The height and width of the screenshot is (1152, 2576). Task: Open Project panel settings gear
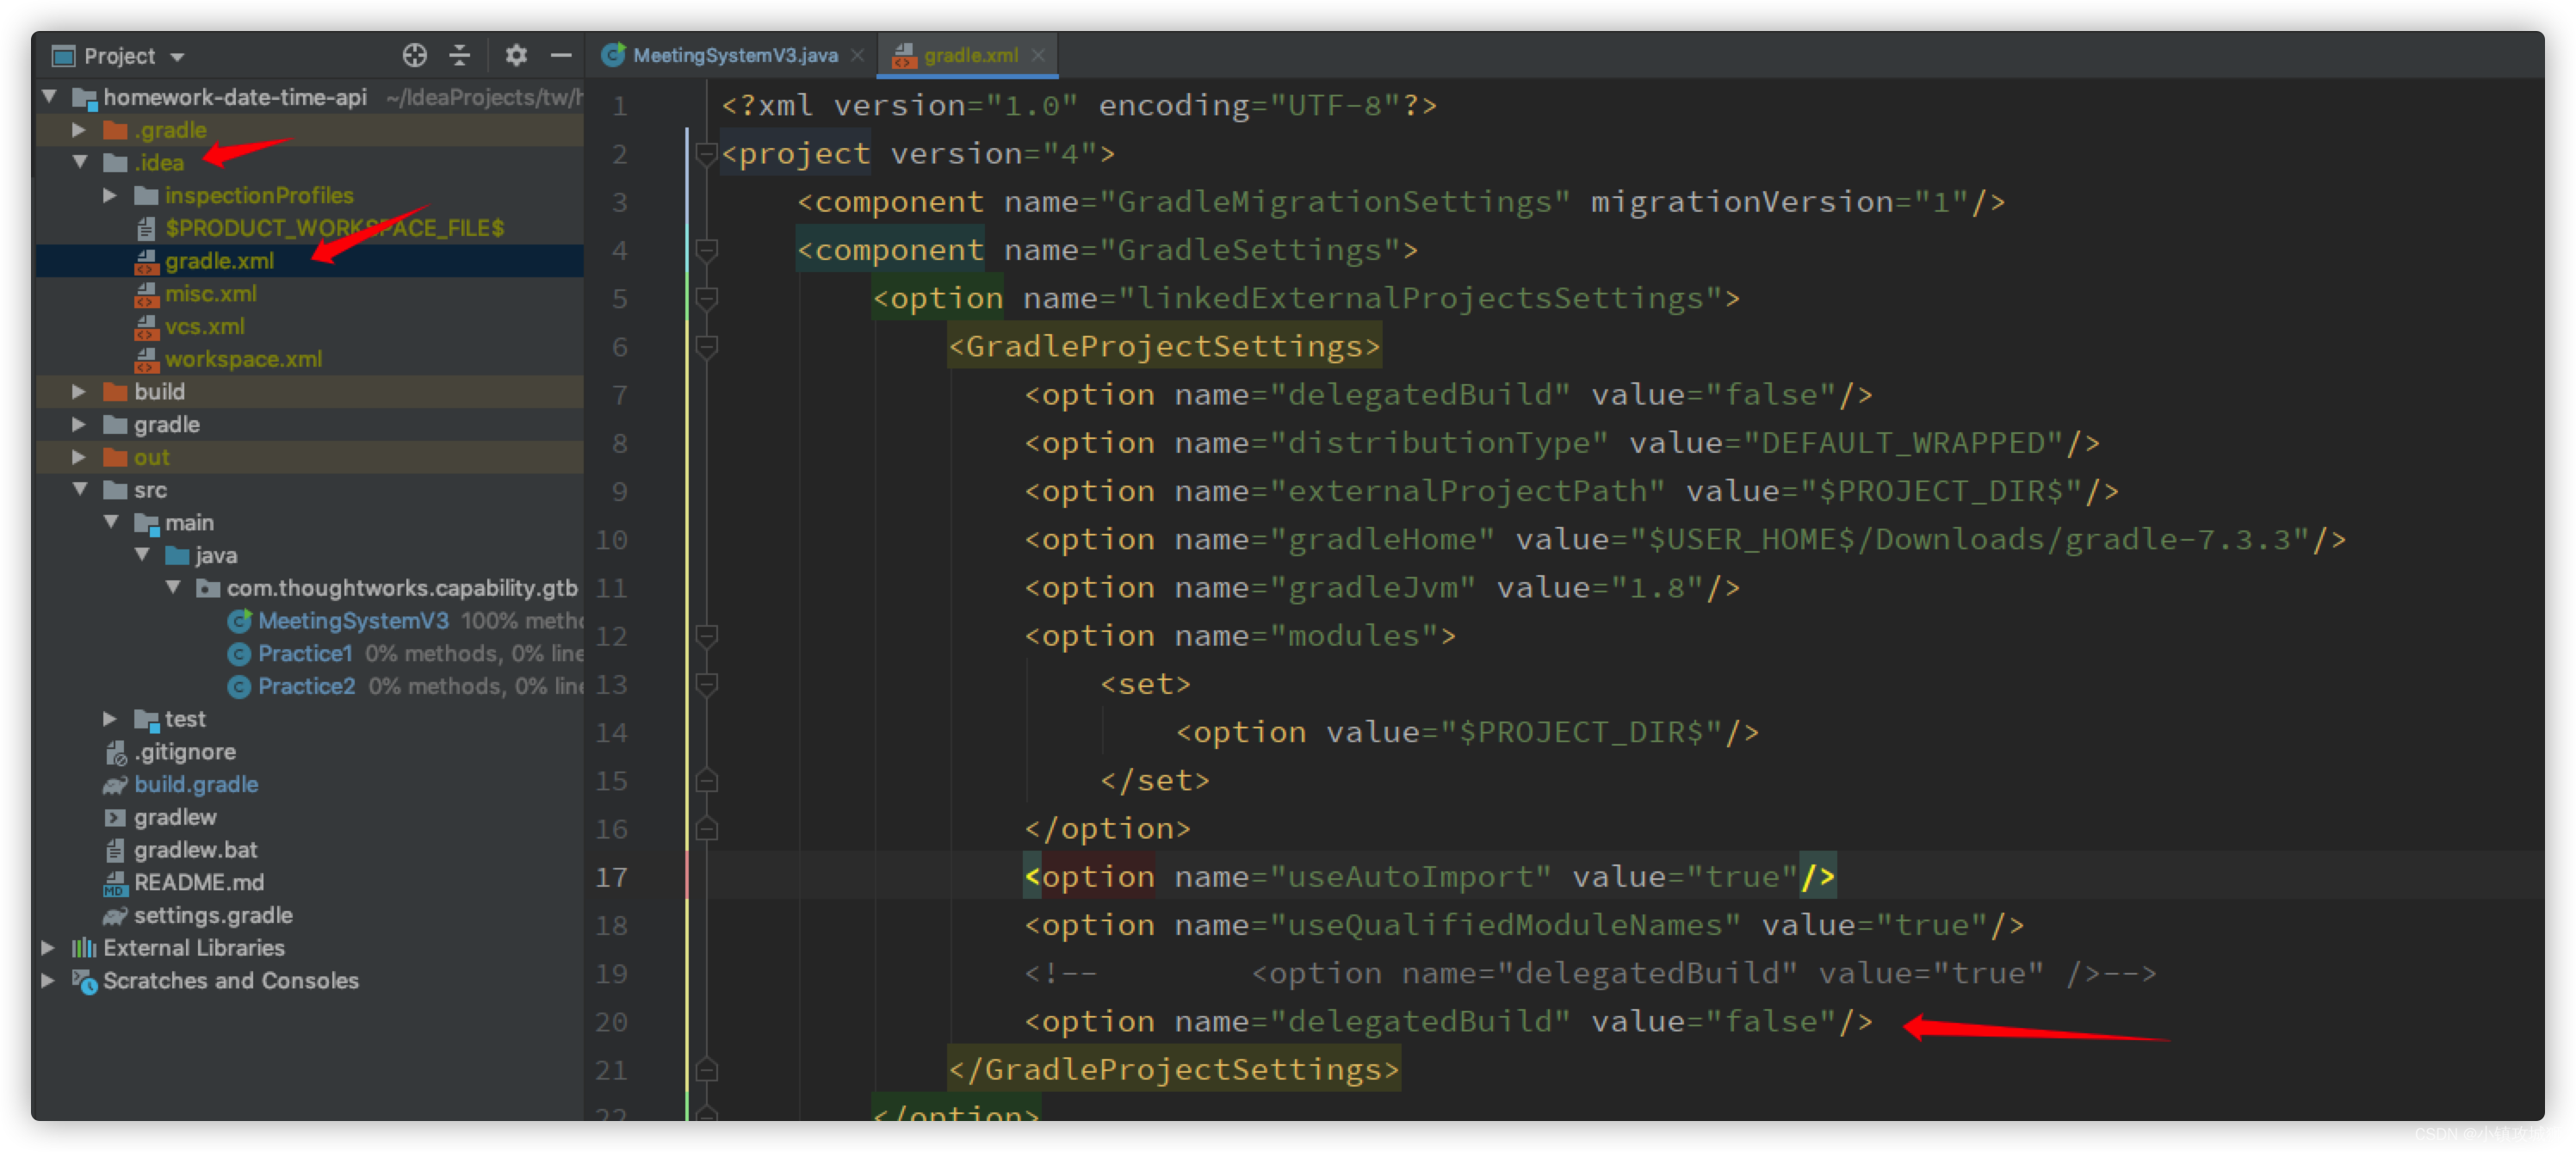pyautogui.click(x=515, y=56)
